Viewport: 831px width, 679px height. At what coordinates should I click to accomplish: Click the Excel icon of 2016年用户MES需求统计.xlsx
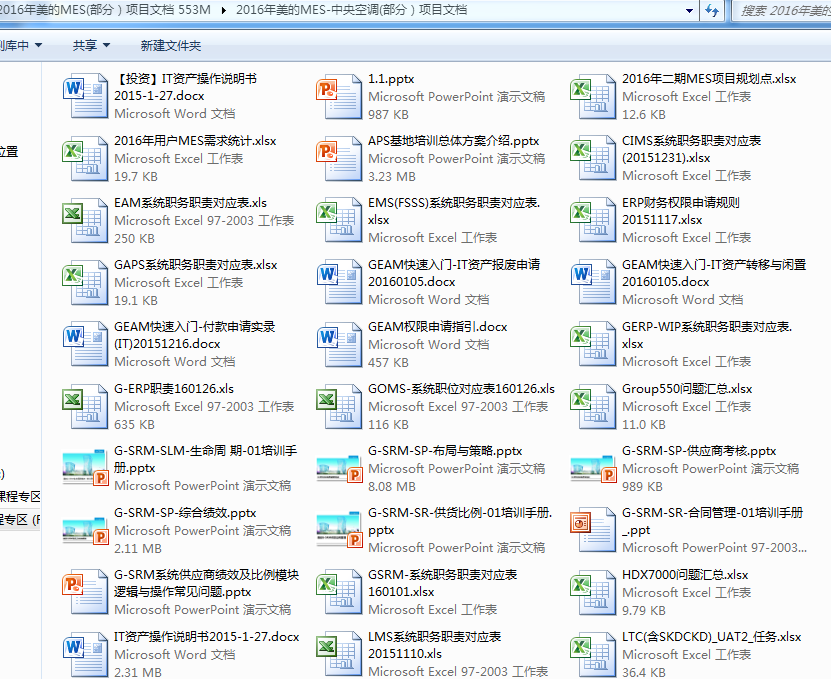click(x=85, y=158)
